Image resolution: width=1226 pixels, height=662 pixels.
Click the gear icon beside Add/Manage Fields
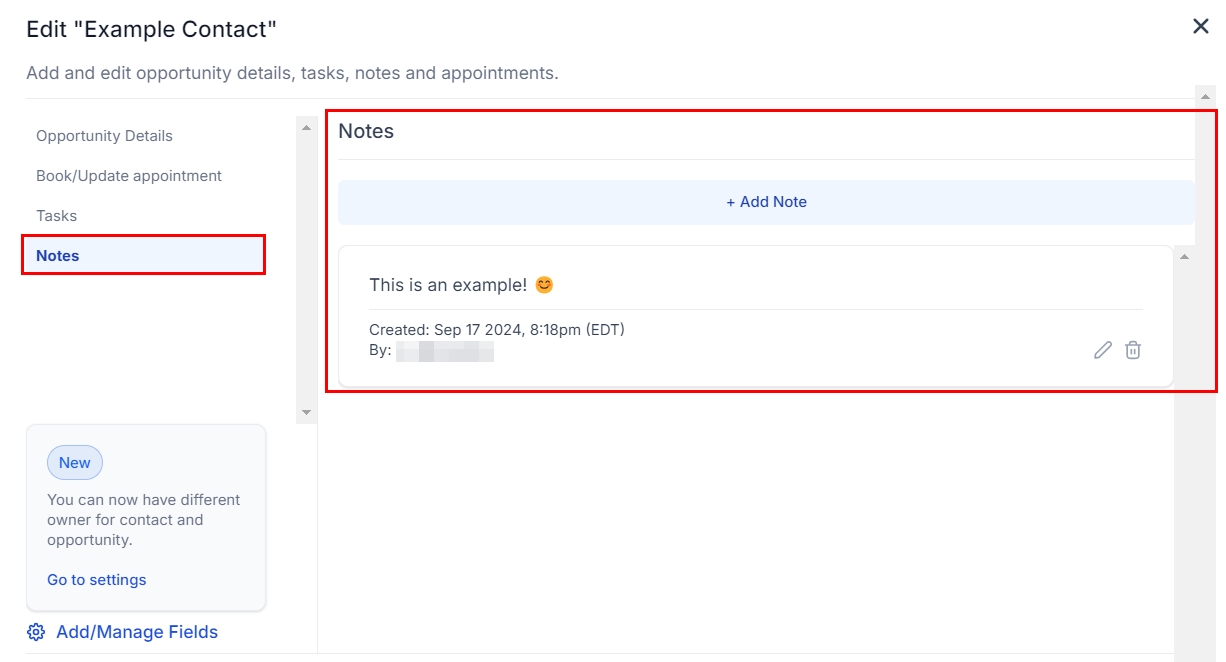point(36,632)
